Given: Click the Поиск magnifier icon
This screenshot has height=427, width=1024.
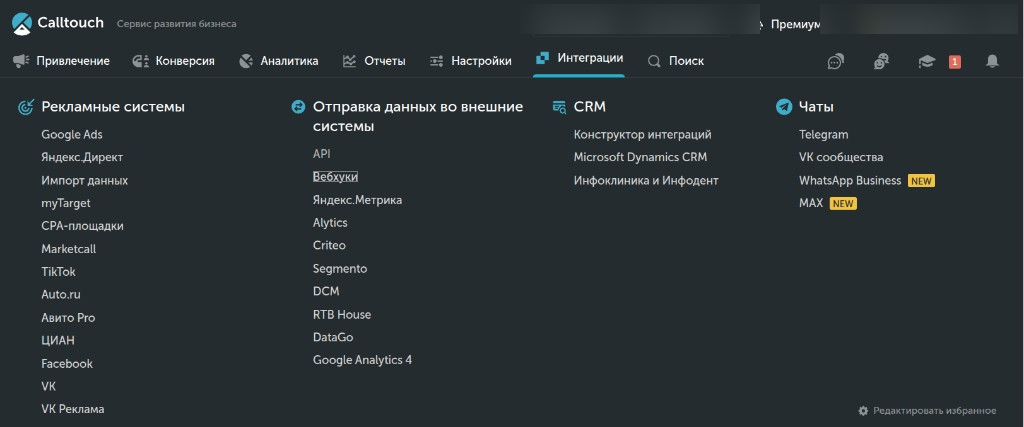Looking at the screenshot, I should tap(654, 61).
